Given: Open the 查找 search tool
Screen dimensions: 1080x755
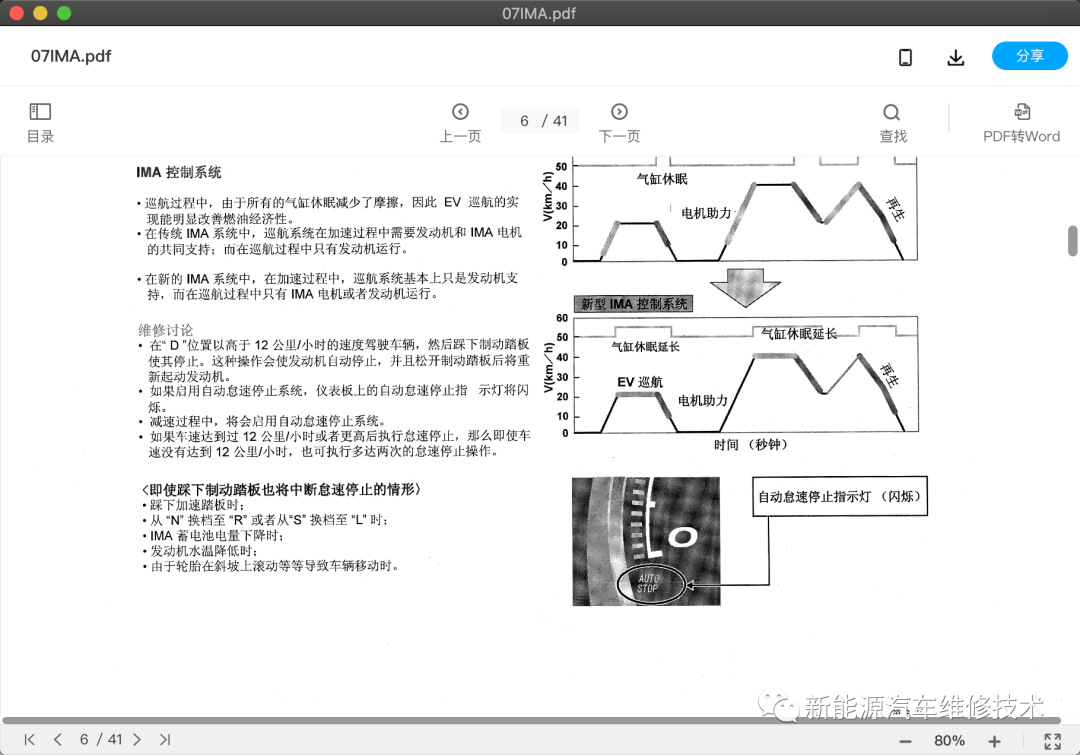Looking at the screenshot, I should coord(892,122).
